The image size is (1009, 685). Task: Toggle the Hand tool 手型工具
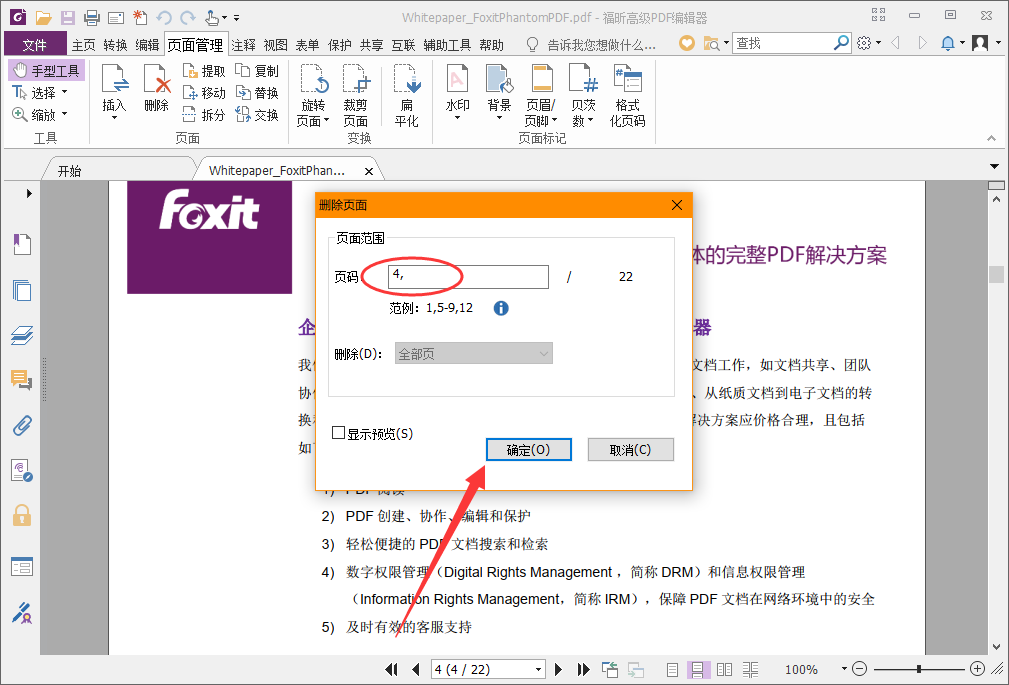[46, 70]
